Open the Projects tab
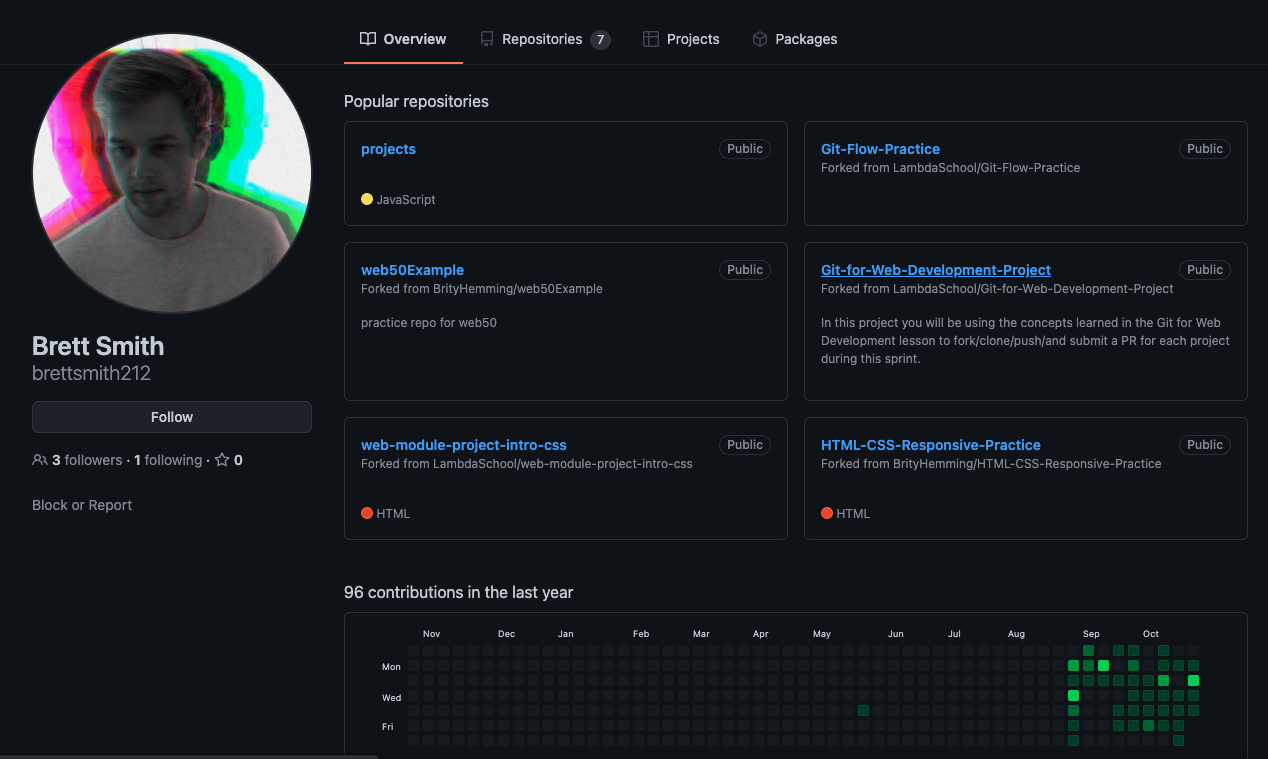 [x=692, y=39]
